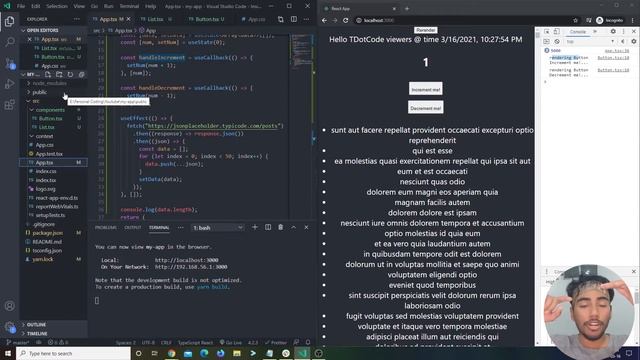Open the Source Control view
640x360 pixels.
[x=9, y=63]
